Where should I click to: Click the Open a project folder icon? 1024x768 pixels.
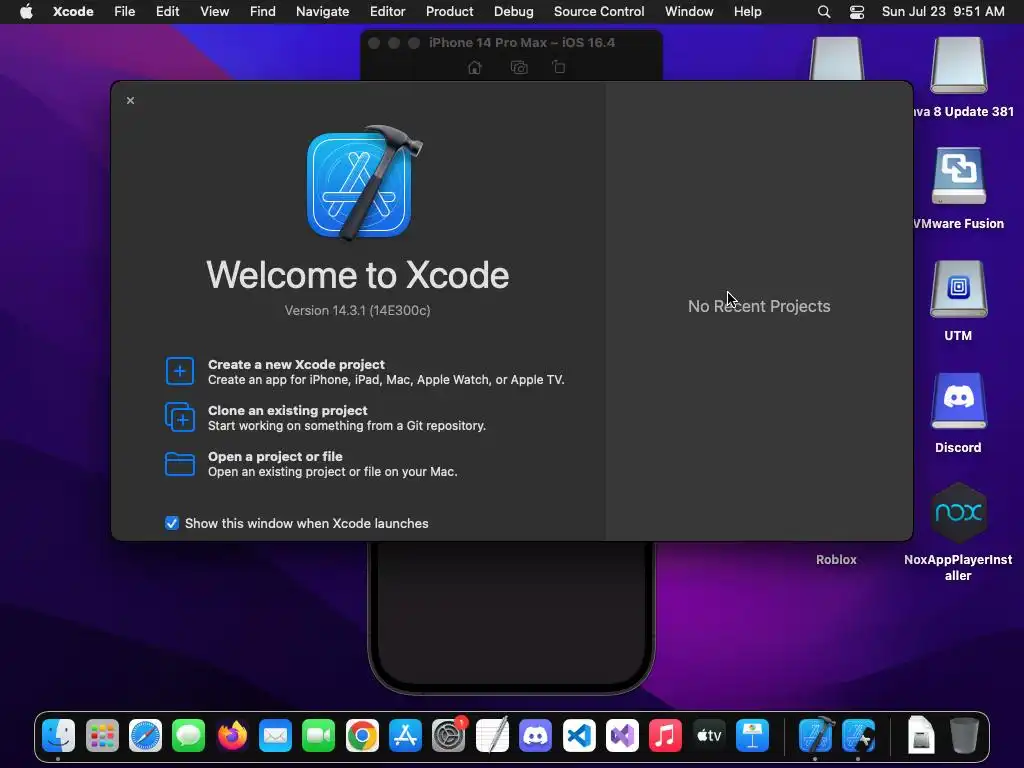click(180, 464)
